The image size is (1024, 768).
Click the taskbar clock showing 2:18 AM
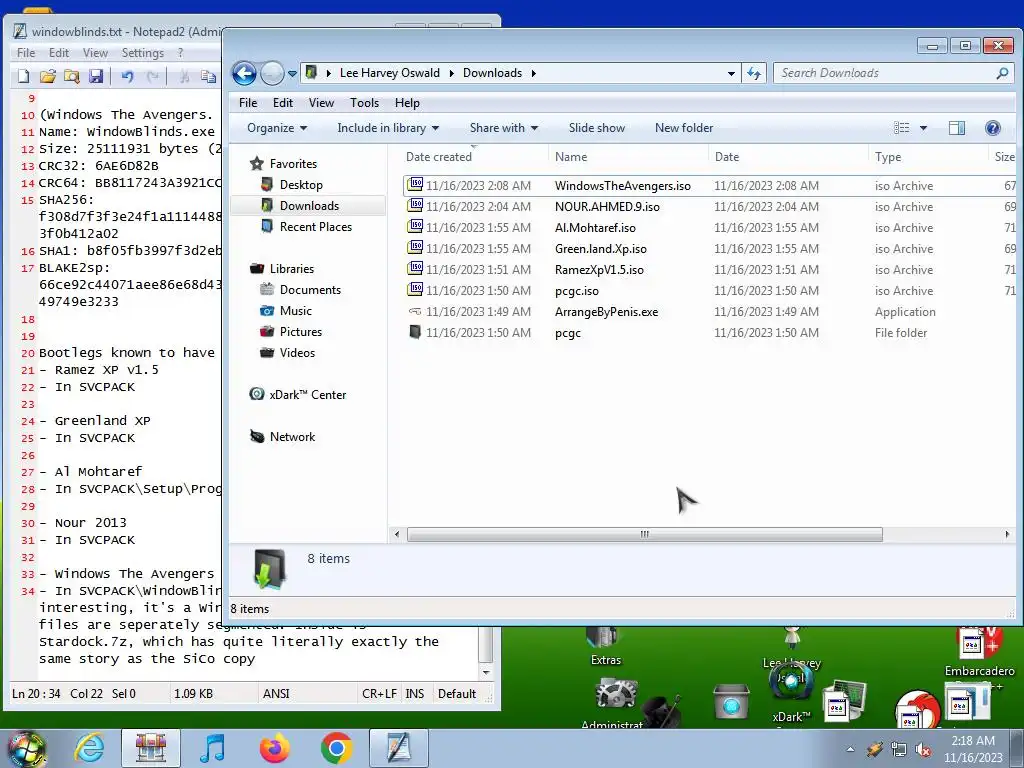click(972, 749)
